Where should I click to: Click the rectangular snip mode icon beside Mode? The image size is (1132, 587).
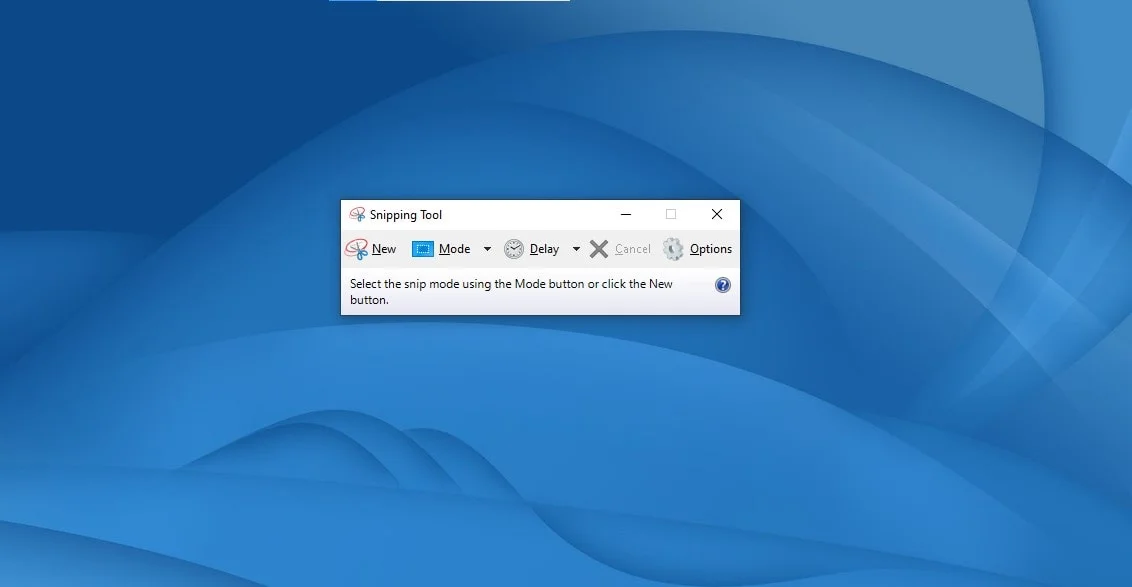coord(421,248)
